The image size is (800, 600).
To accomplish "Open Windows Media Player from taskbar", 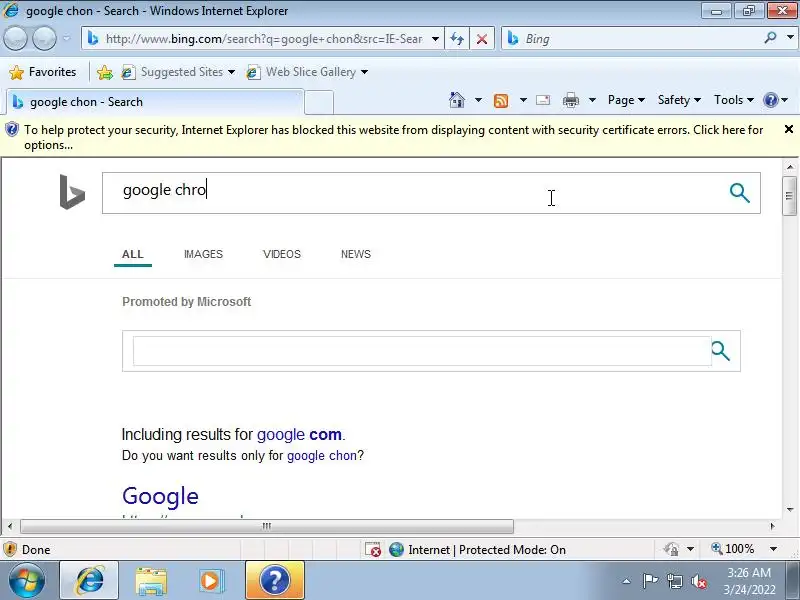I will 210,581.
